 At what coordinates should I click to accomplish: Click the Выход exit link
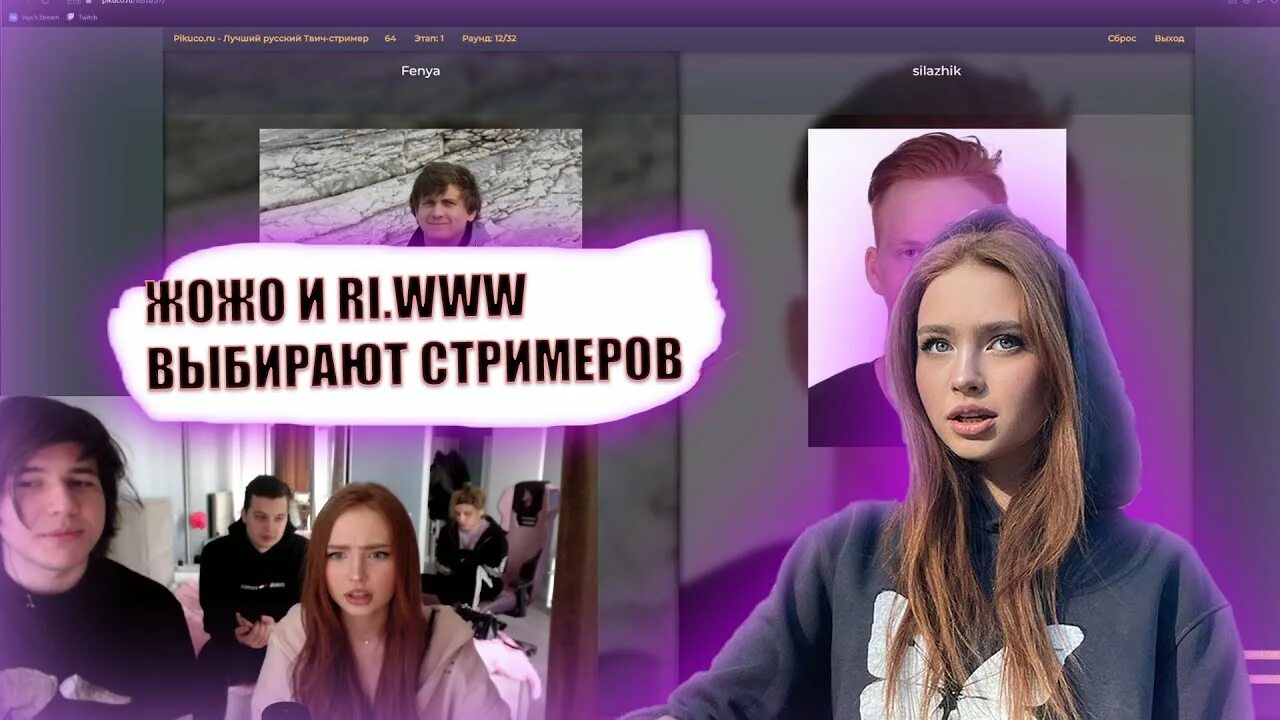tap(1169, 39)
